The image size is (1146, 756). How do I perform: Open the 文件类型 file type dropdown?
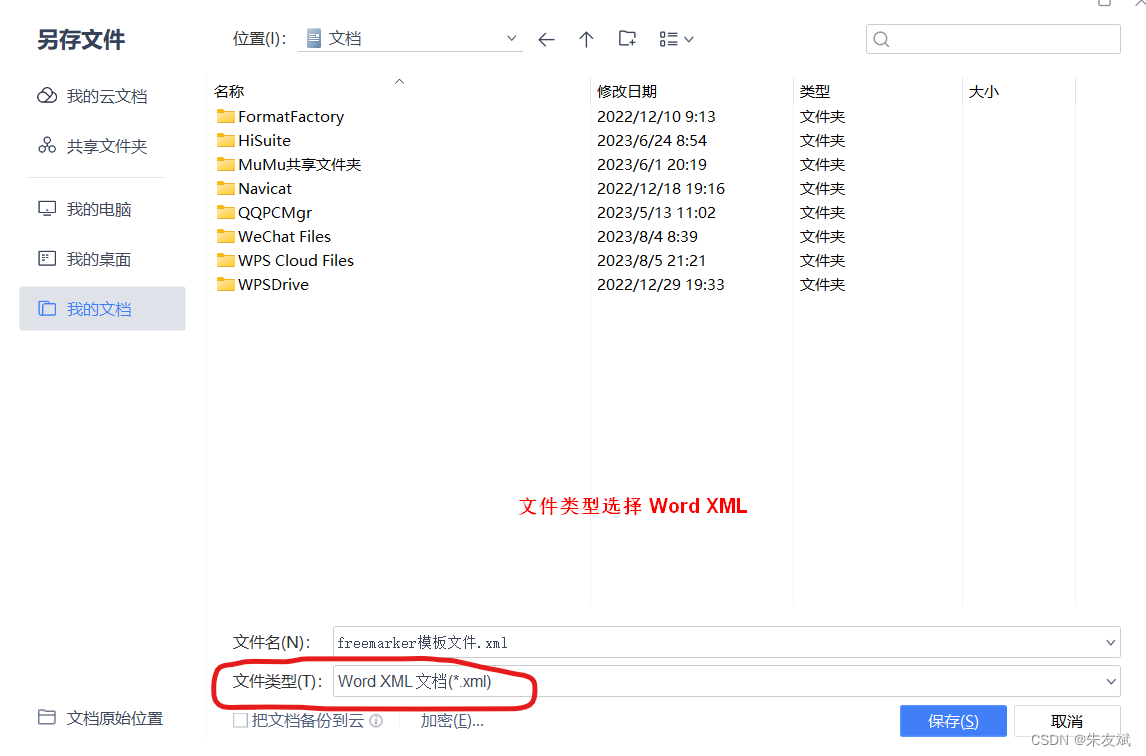click(x=1111, y=681)
